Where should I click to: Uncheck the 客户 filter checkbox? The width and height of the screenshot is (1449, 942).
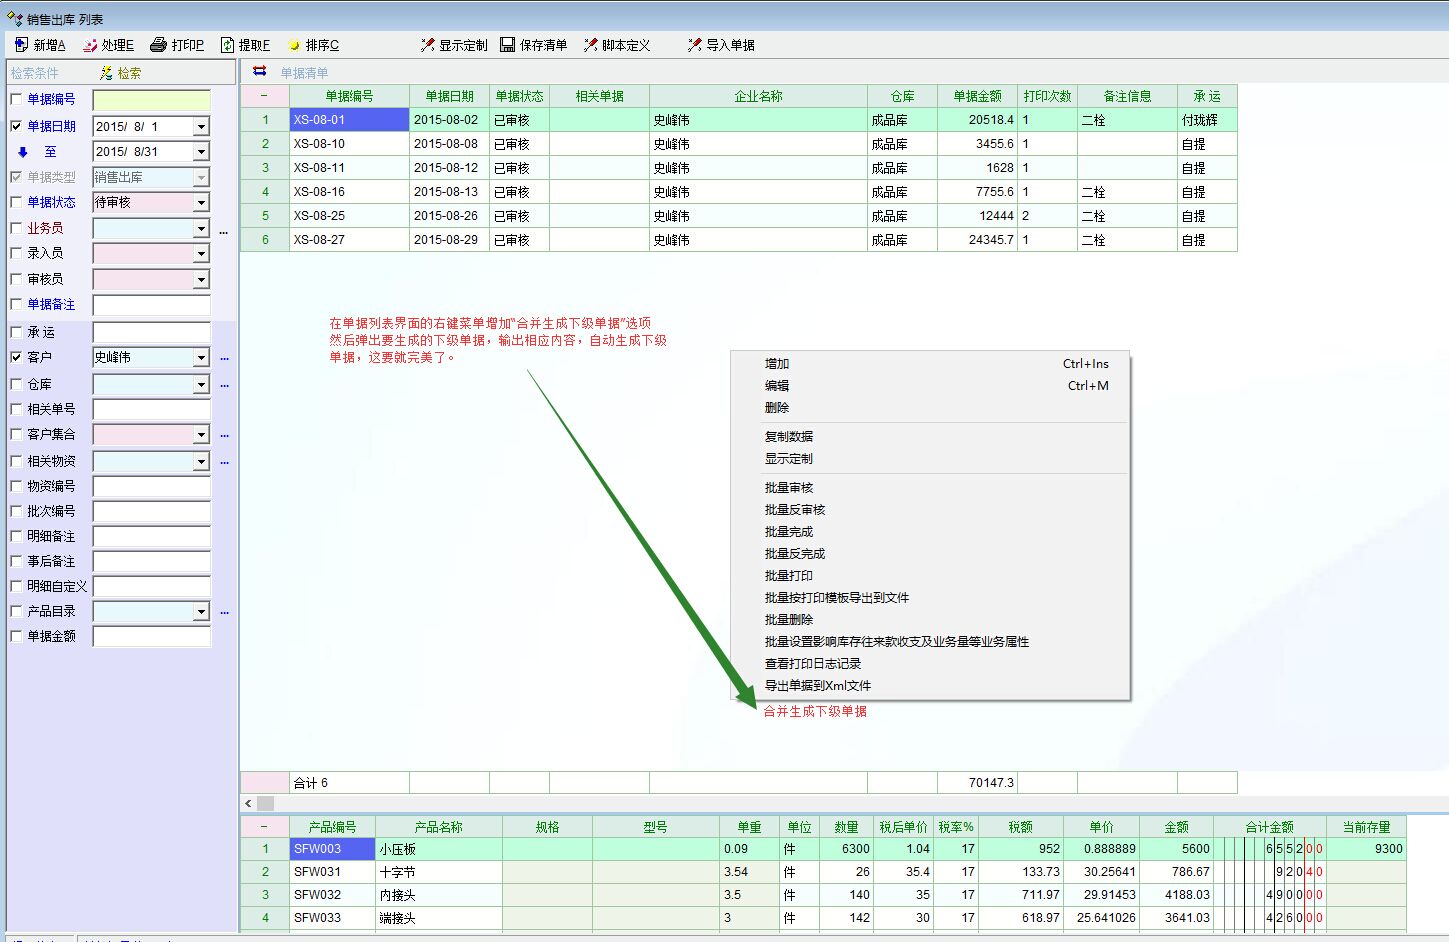[16, 357]
